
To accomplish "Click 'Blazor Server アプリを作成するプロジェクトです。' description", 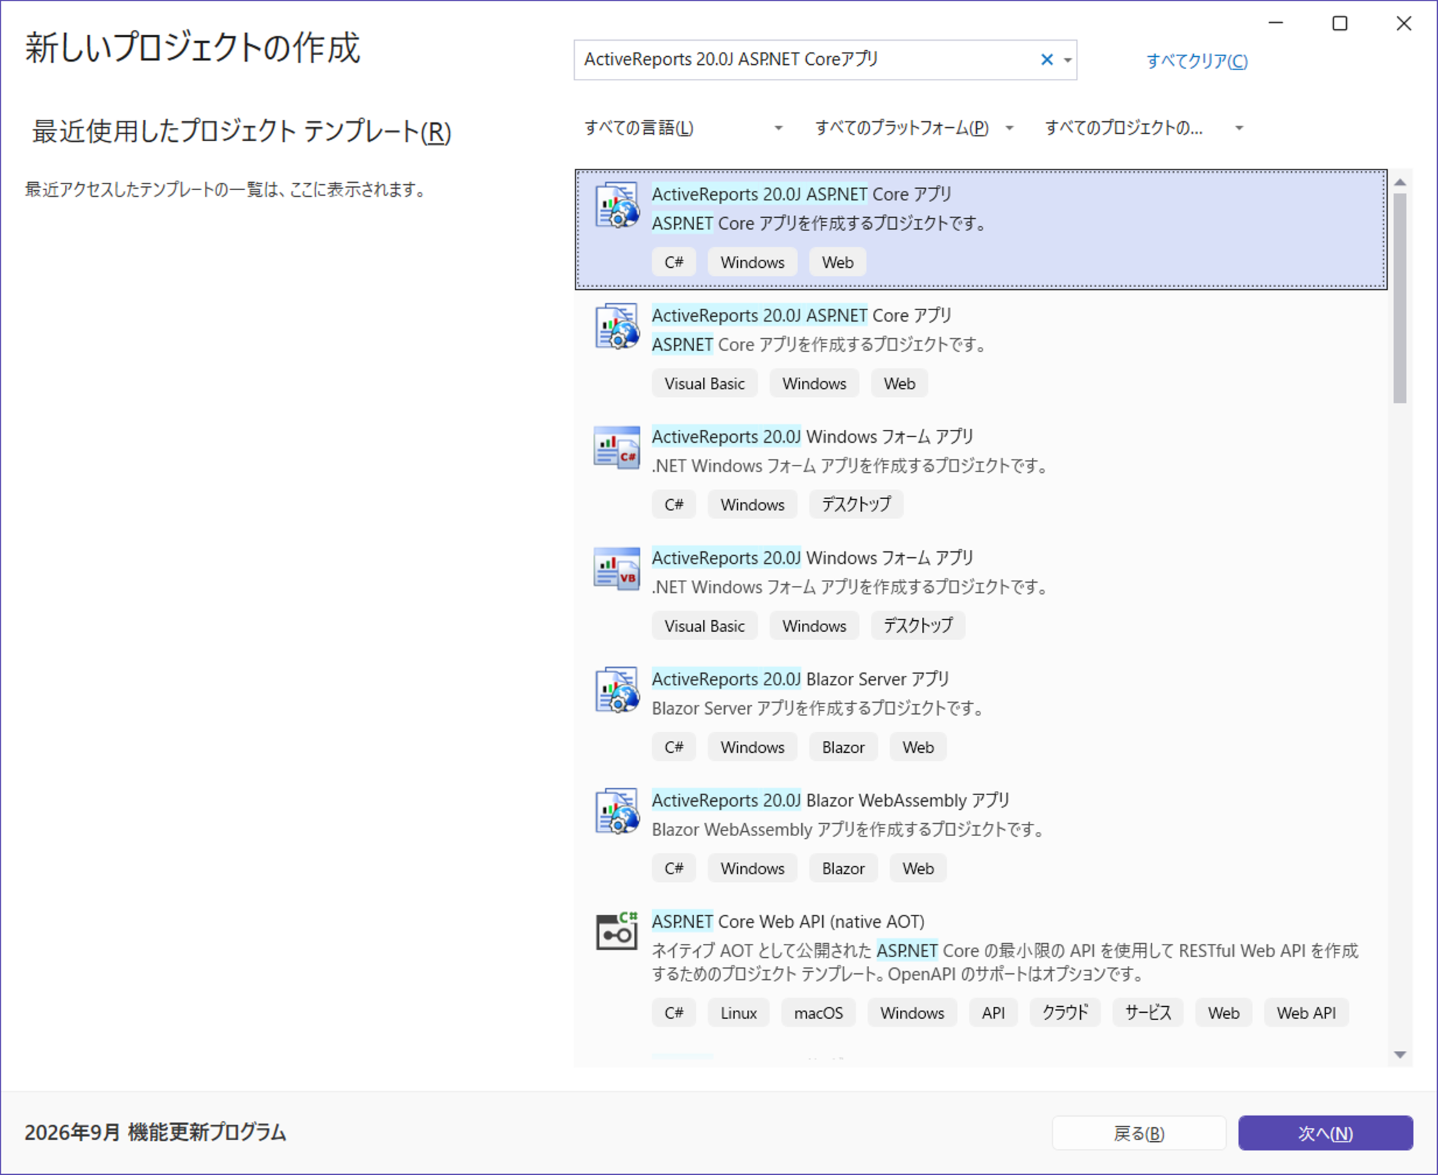I will coord(820,708).
